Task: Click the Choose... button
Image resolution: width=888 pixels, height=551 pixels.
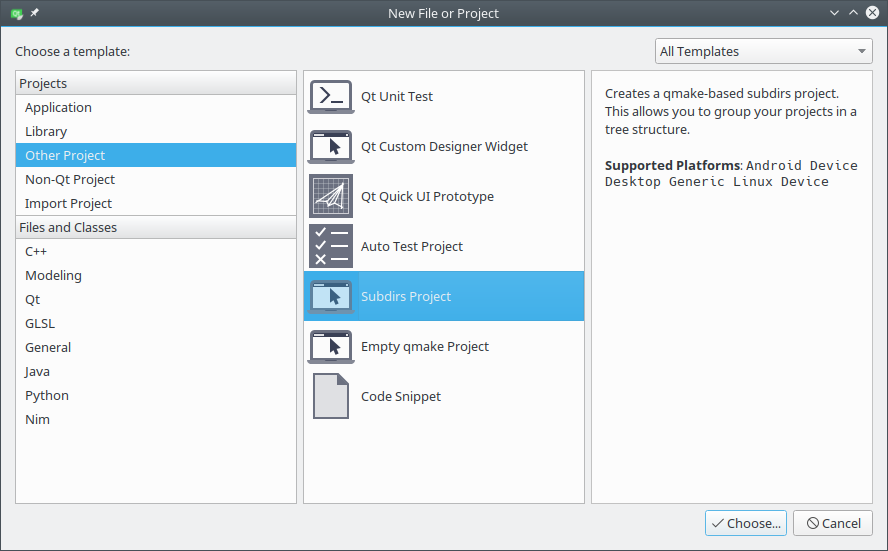Action: (746, 523)
